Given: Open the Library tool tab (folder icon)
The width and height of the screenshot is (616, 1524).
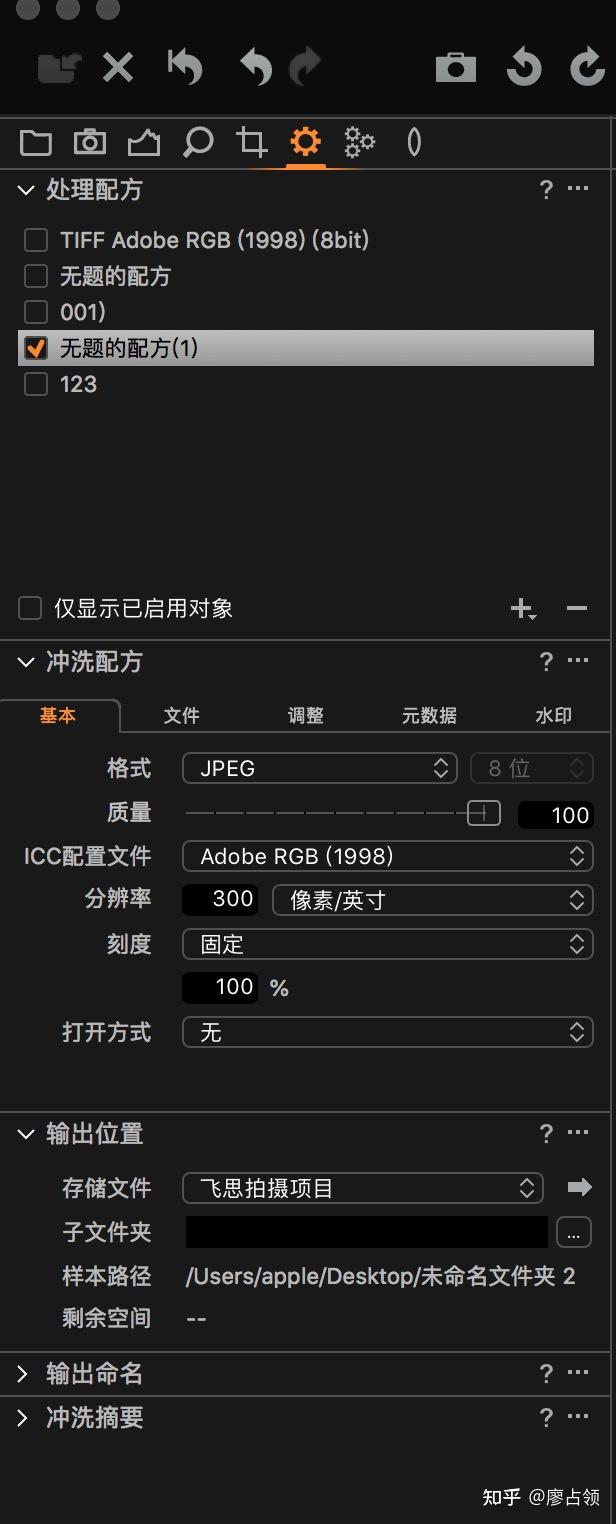Looking at the screenshot, I should click(35, 142).
